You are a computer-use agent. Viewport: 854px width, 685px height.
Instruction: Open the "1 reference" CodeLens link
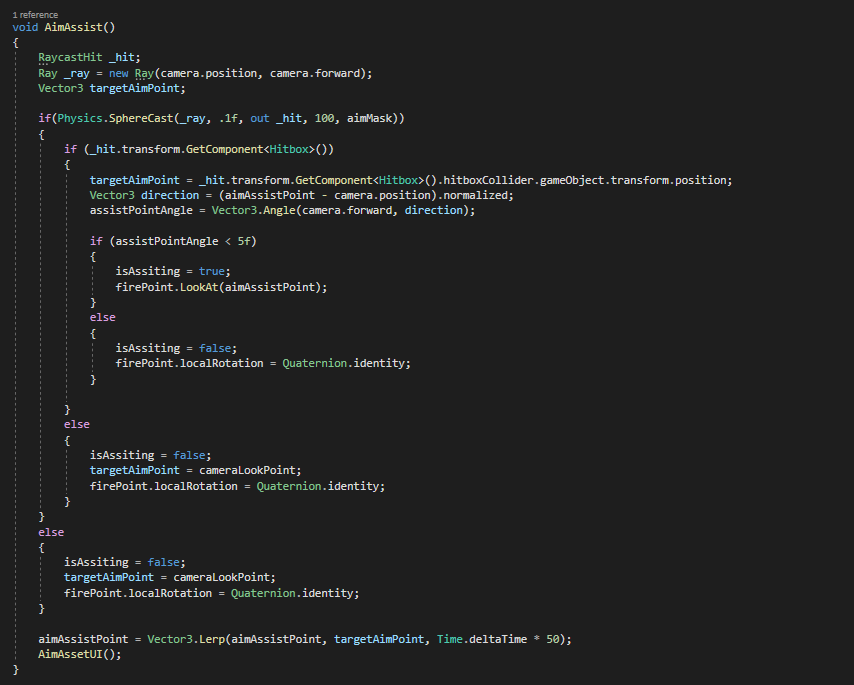35,15
